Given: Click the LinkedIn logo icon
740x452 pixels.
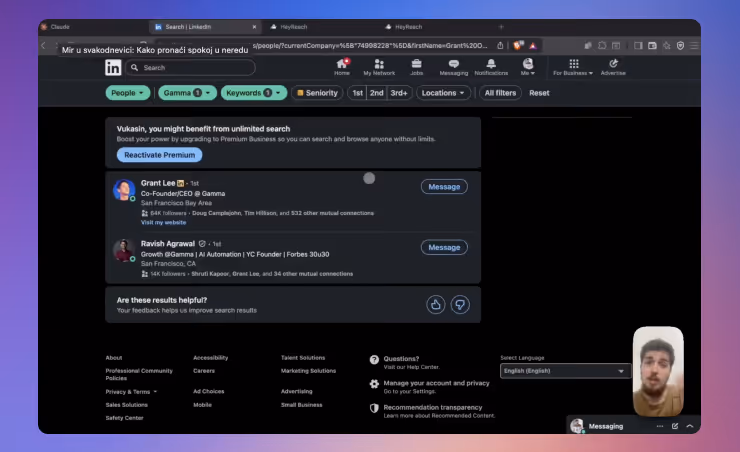Looking at the screenshot, I should click(x=113, y=67).
